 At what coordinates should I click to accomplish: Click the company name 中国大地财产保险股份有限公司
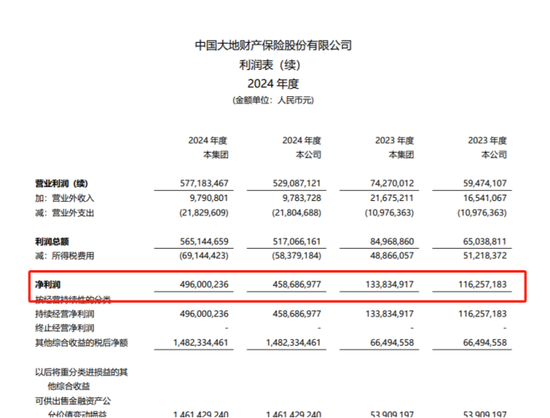coord(273,45)
